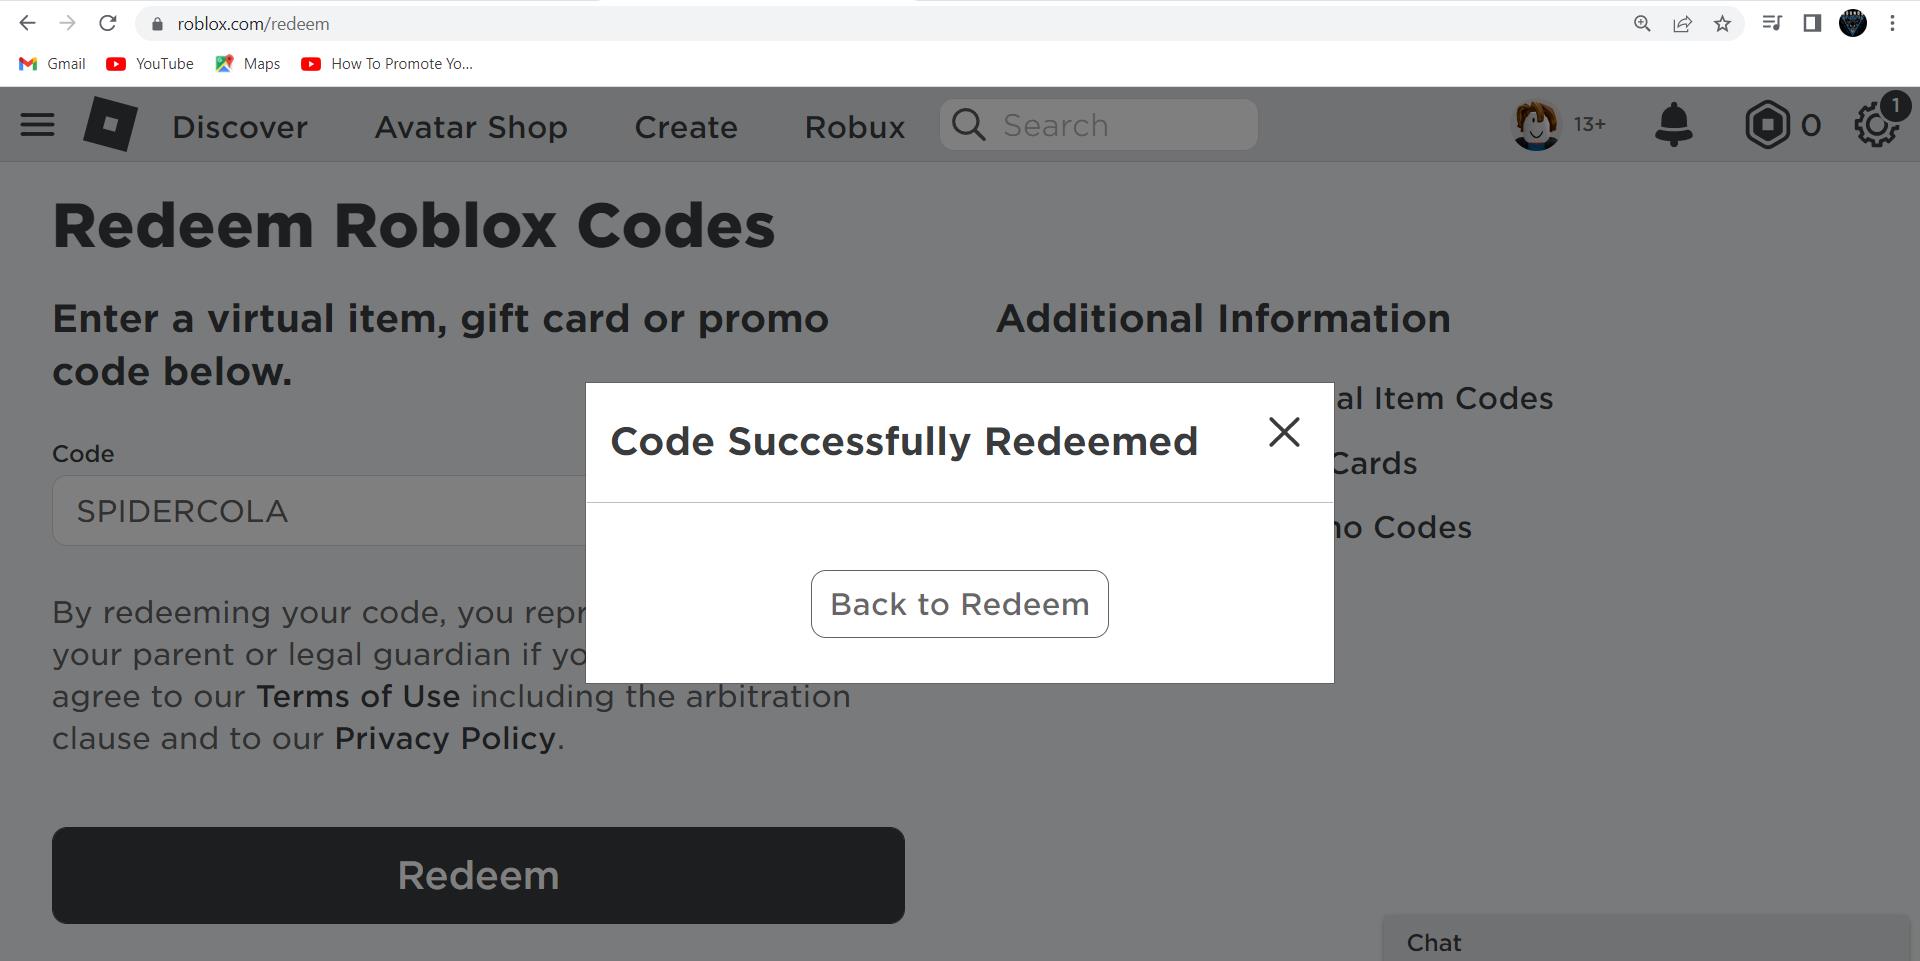This screenshot has height=961, width=1920.
Task: Expand the Chat panel
Action: [1646, 938]
